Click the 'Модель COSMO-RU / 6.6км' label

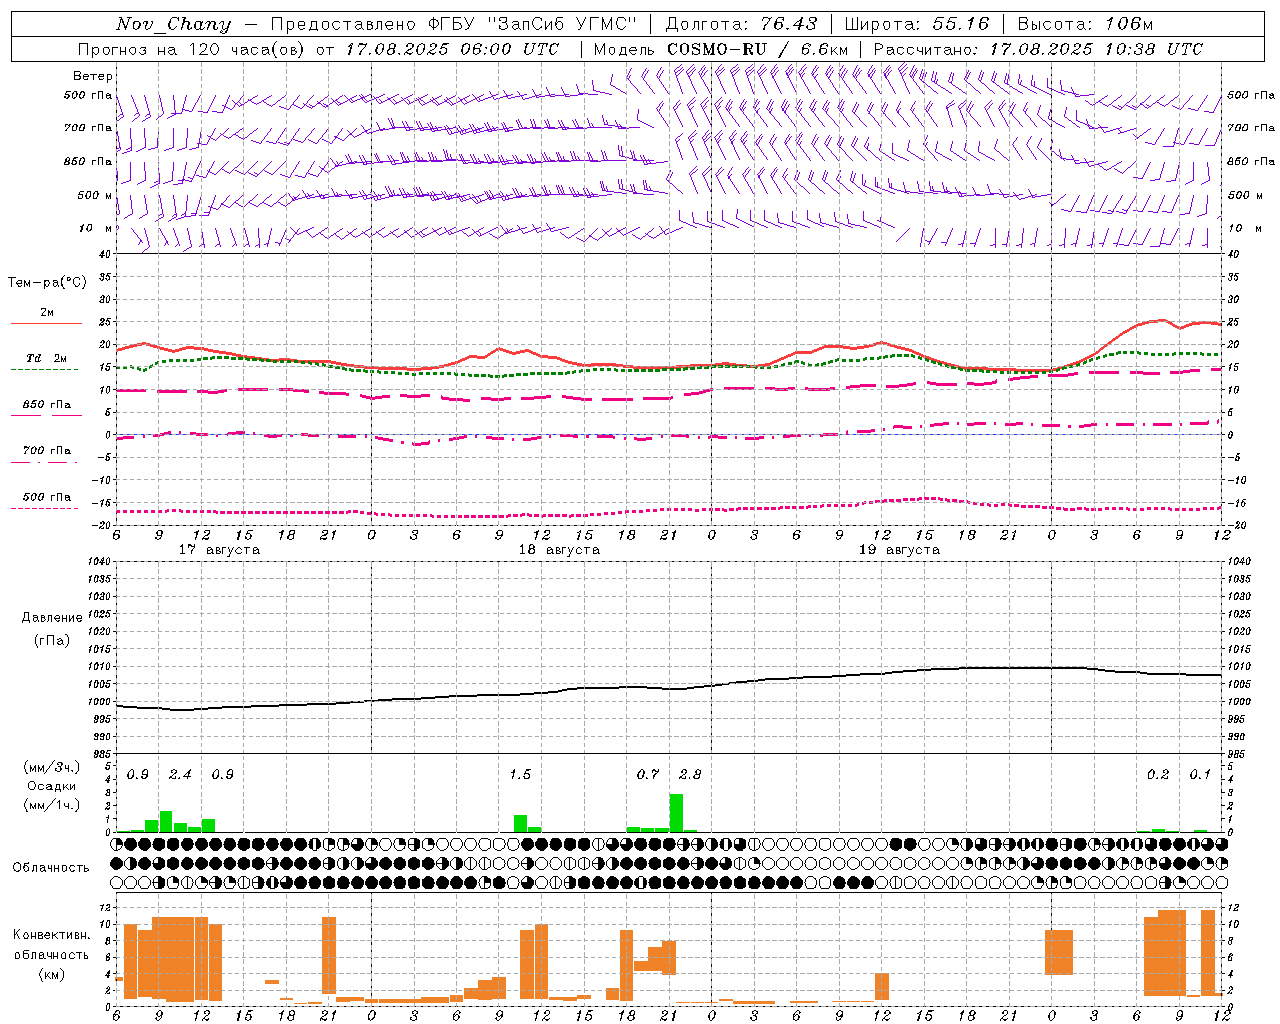(x=721, y=49)
